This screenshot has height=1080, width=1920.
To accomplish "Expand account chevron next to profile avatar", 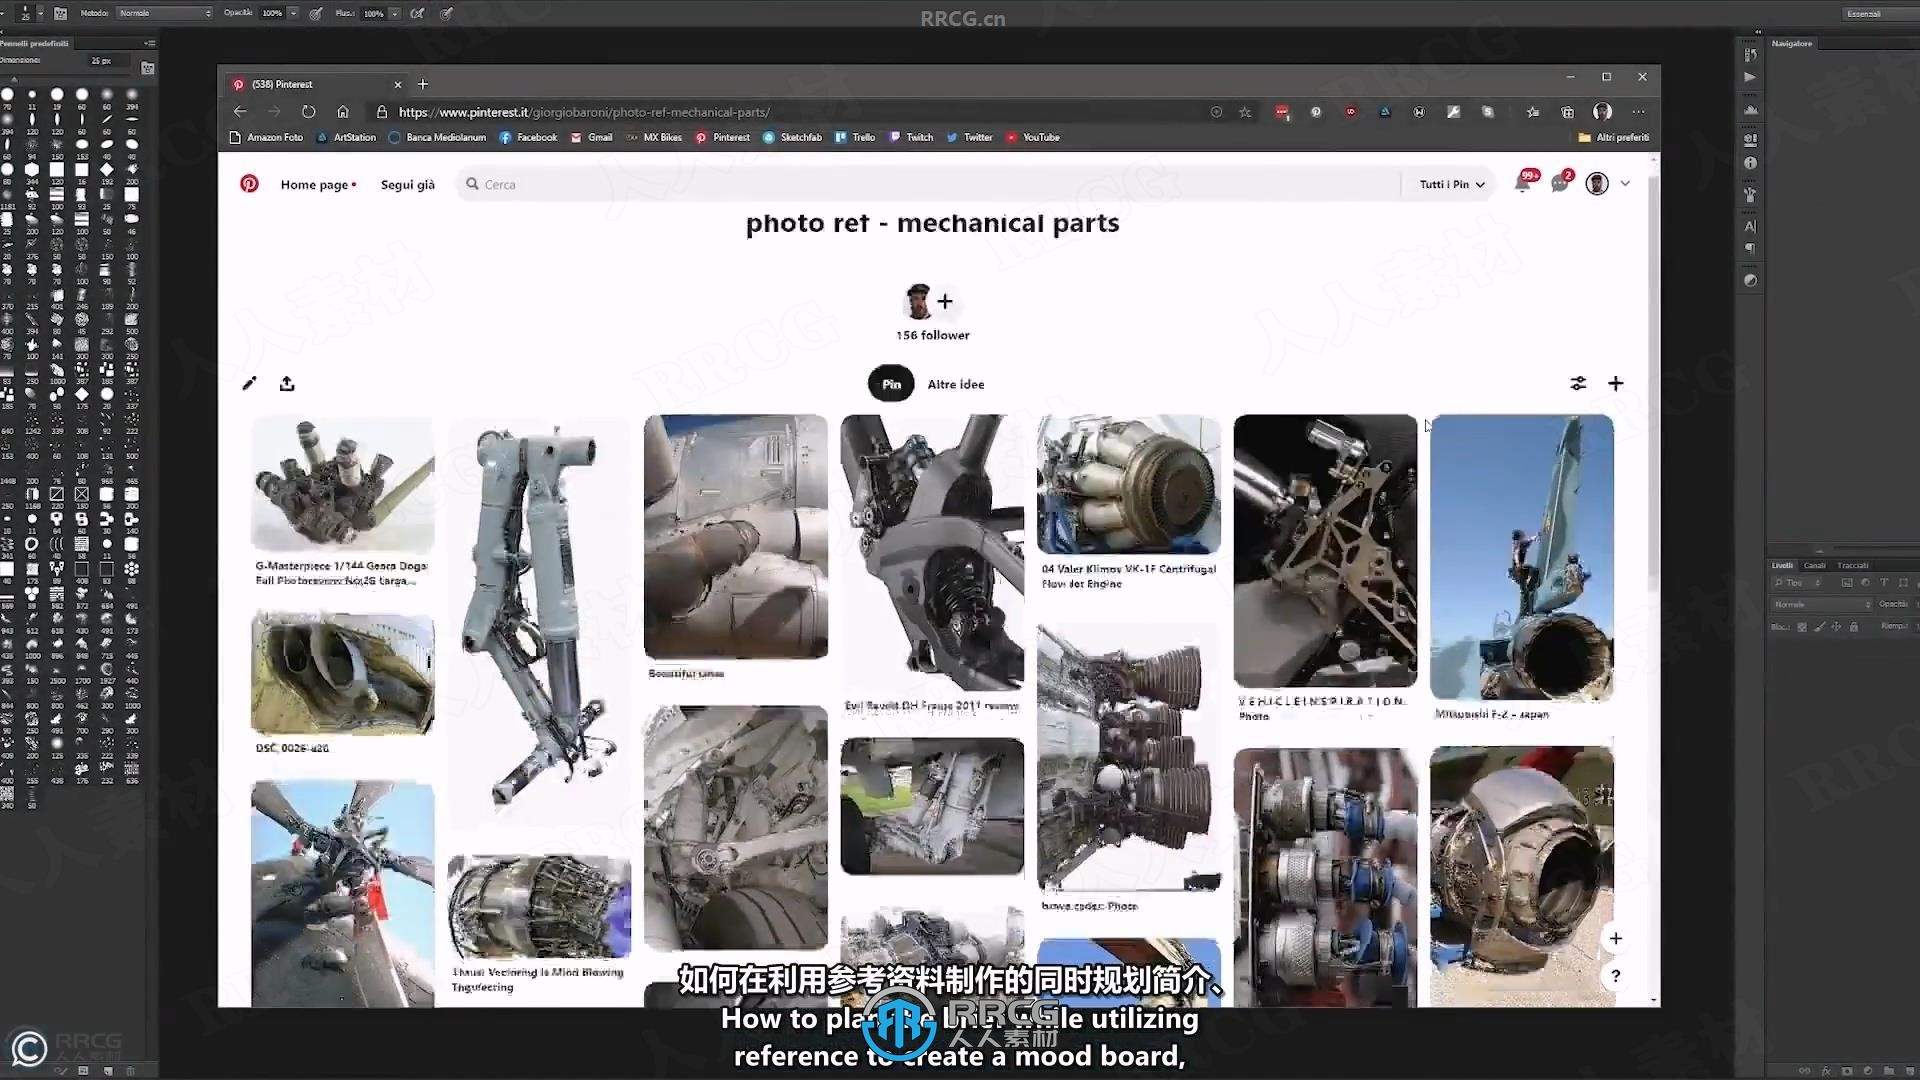I will click(x=1625, y=184).
